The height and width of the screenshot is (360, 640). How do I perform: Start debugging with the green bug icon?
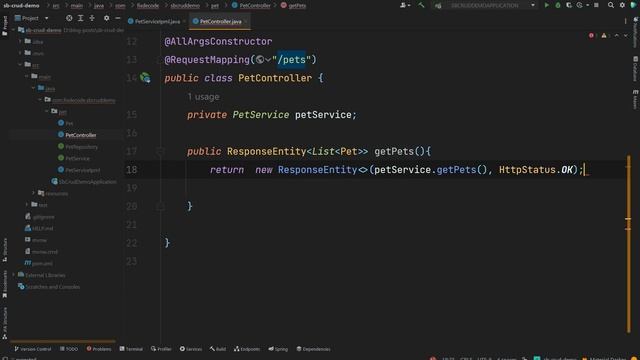pos(558,5)
